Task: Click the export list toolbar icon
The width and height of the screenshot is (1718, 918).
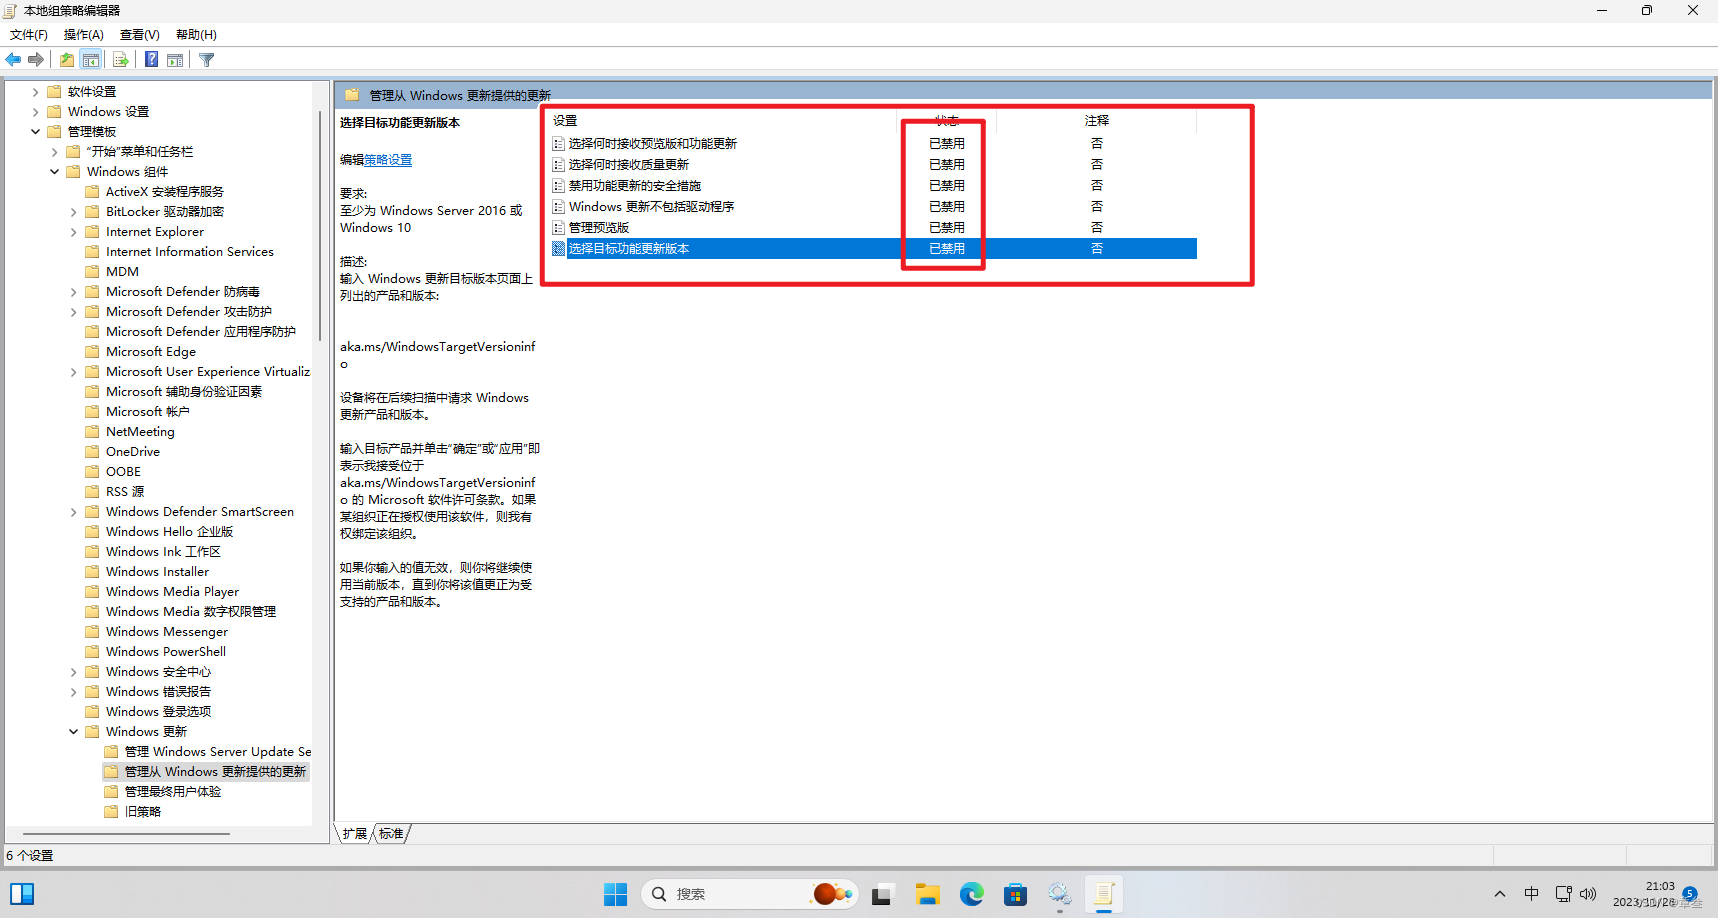Action: [x=121, y=60]
